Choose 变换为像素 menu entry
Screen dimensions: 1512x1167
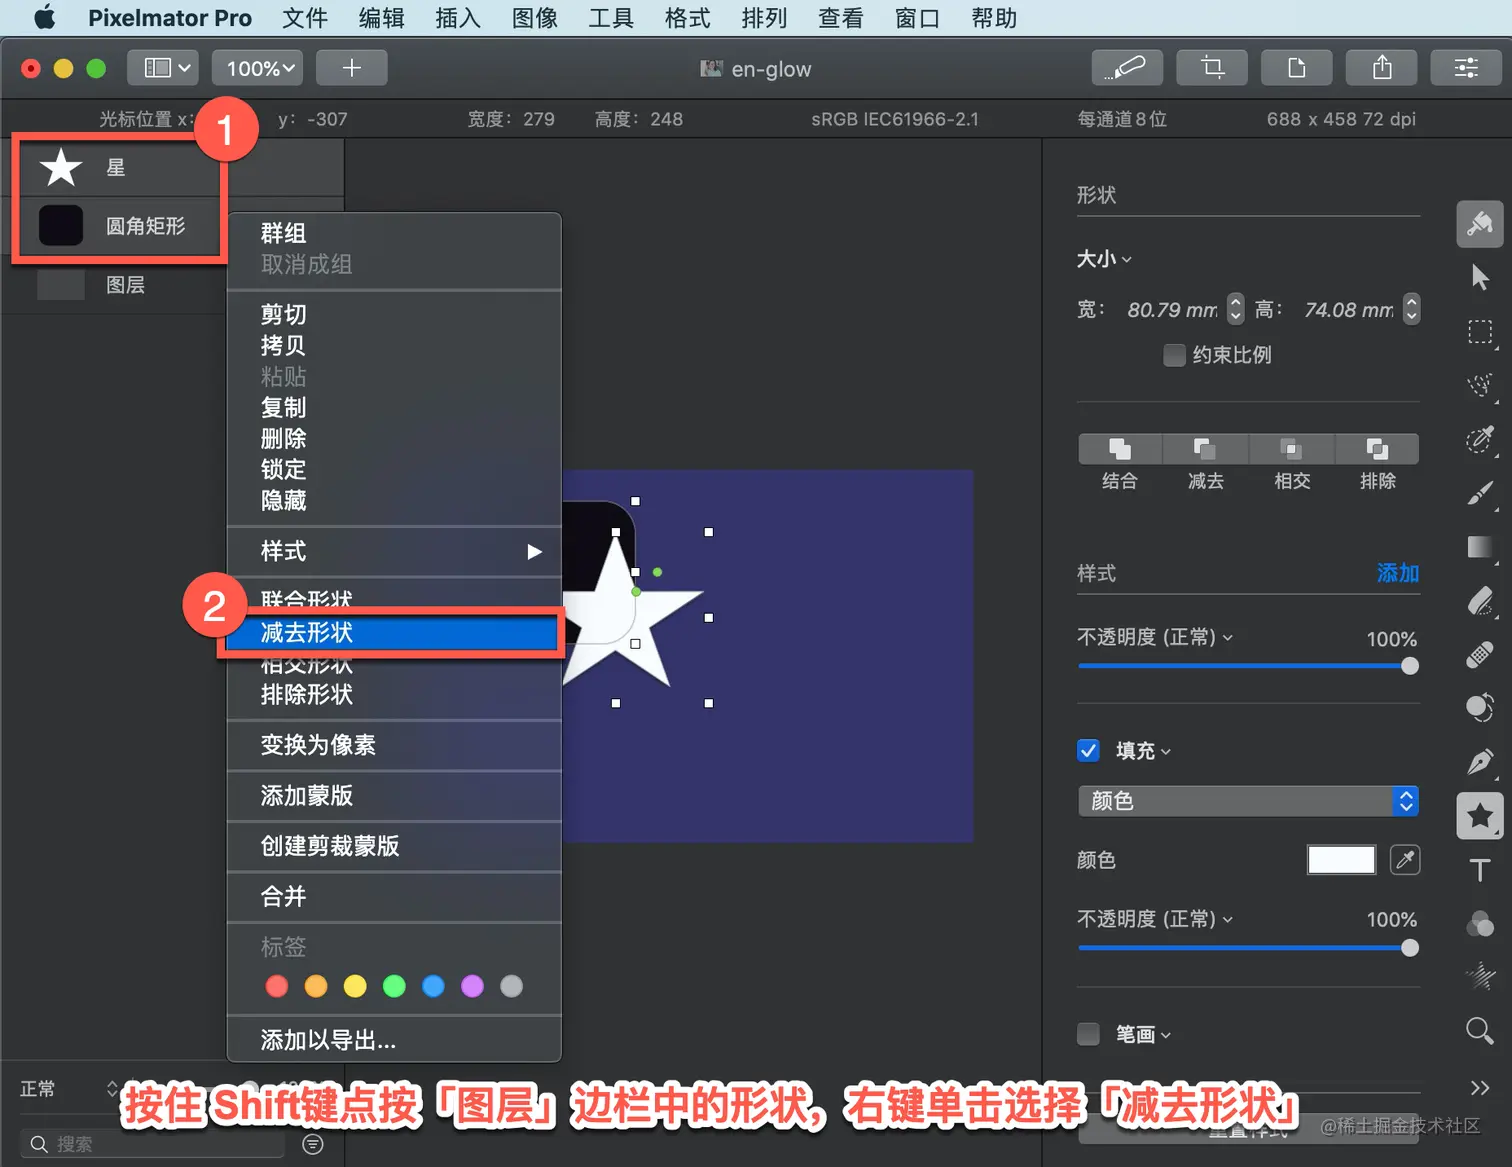tap(394, 745)
